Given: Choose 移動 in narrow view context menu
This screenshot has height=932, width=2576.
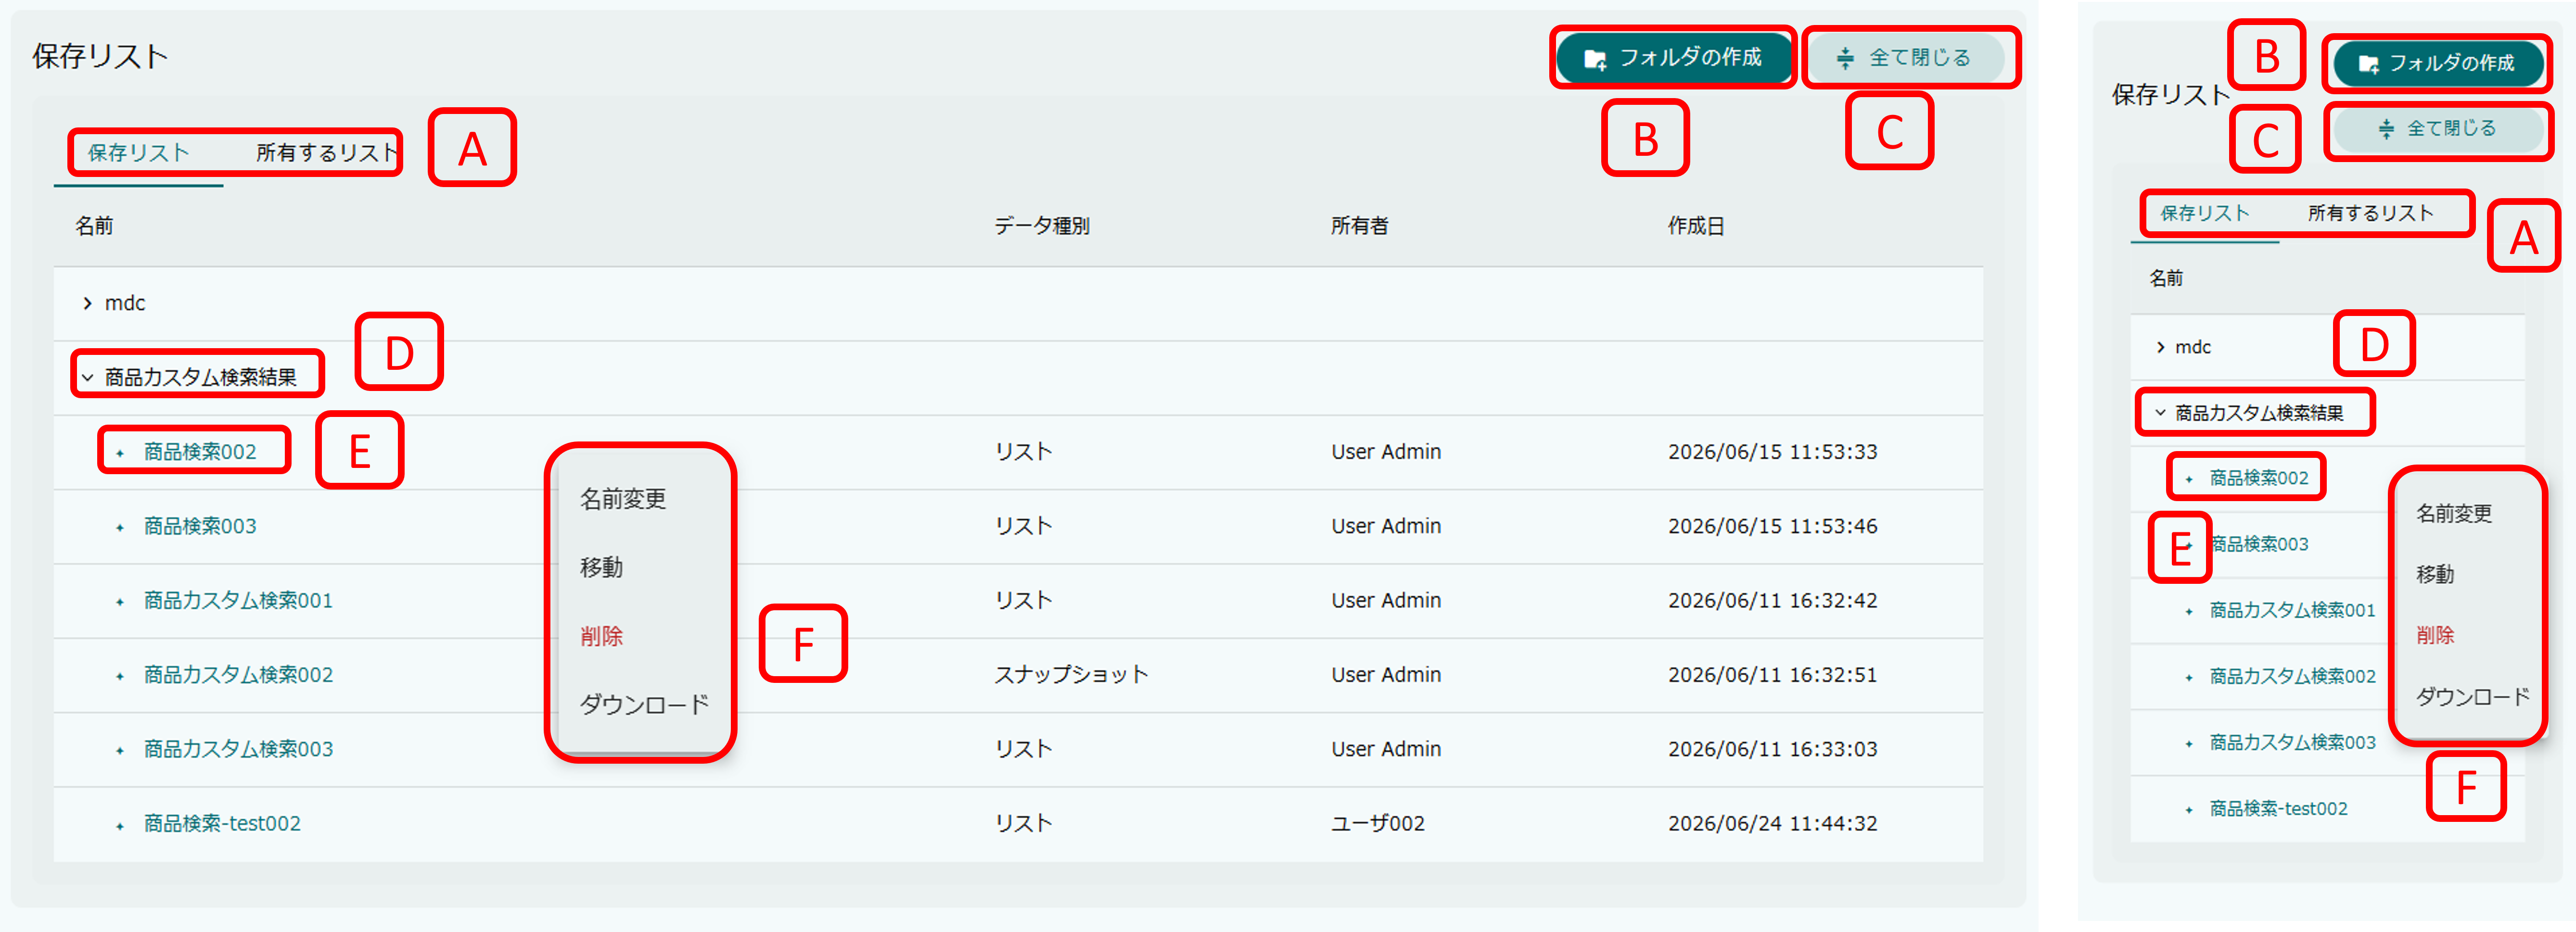Looking at the screenshot, I should point(2435,574).
